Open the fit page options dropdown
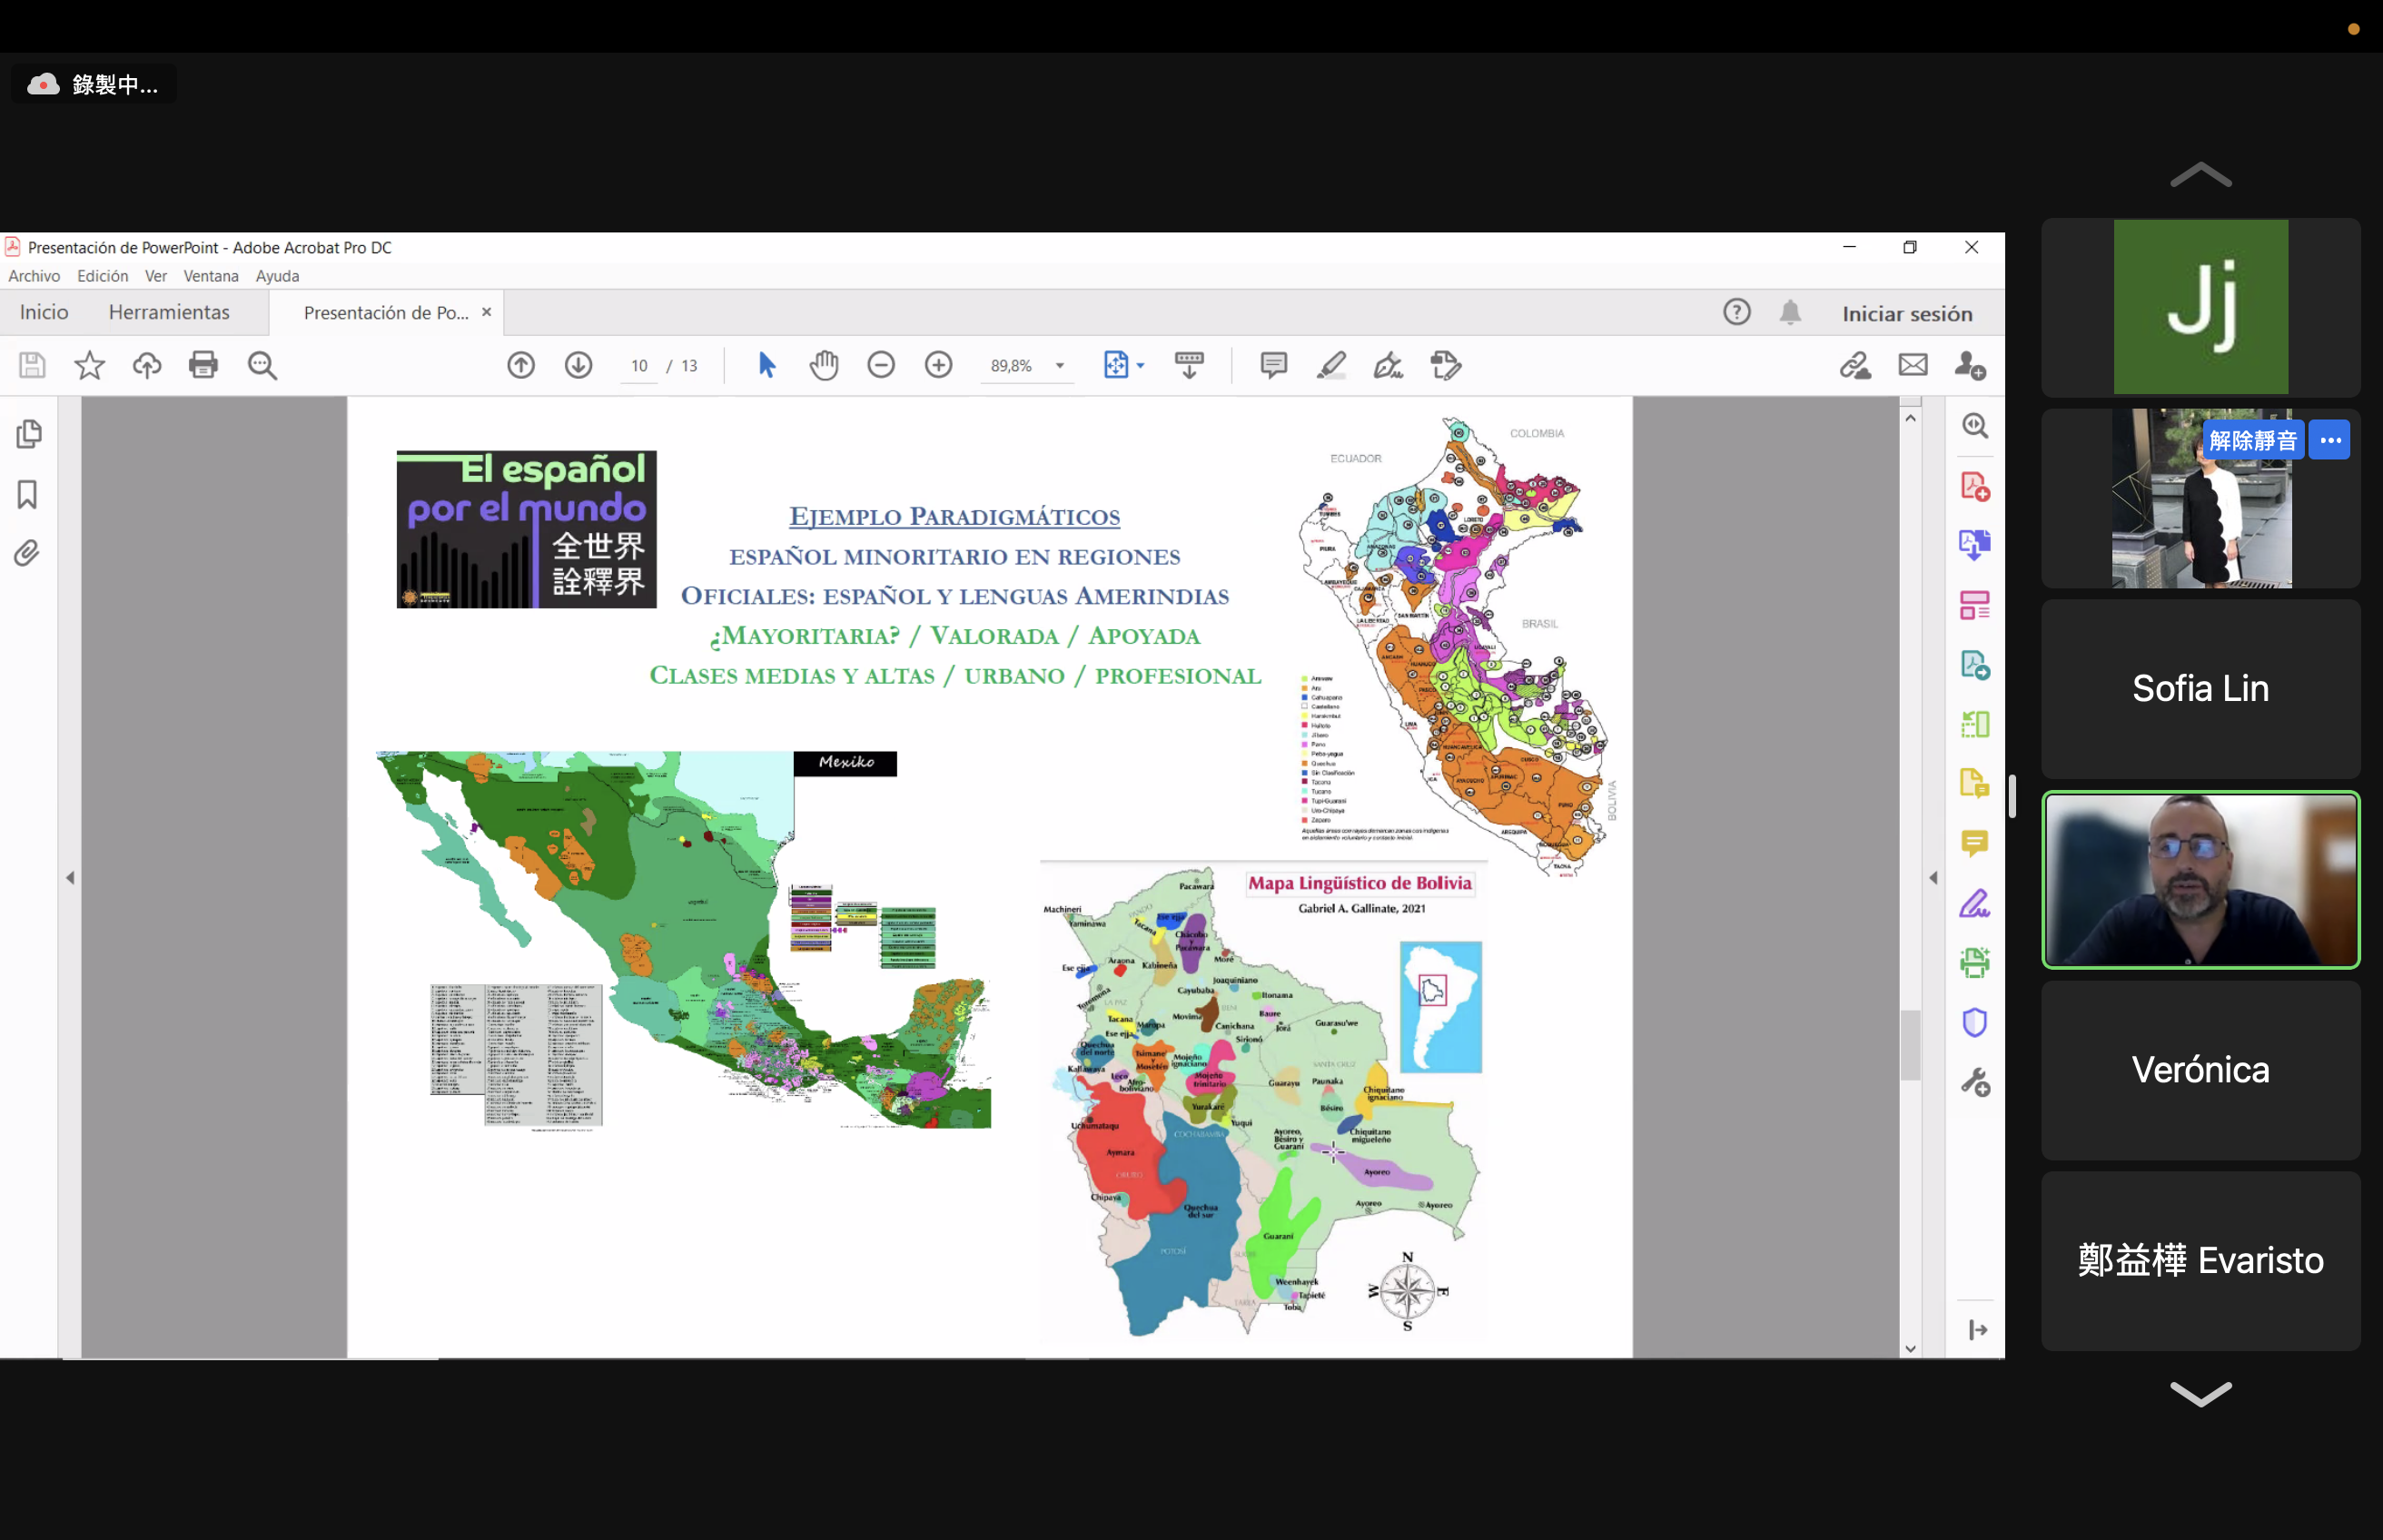The width and height of the screenshot is (2383, 1540). pyautogui.click(x=1140, y=366)
